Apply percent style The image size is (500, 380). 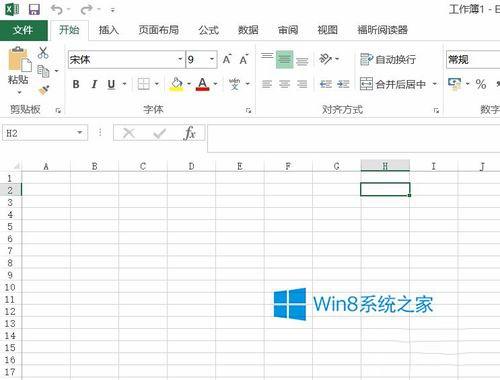(x=481, y=84)
